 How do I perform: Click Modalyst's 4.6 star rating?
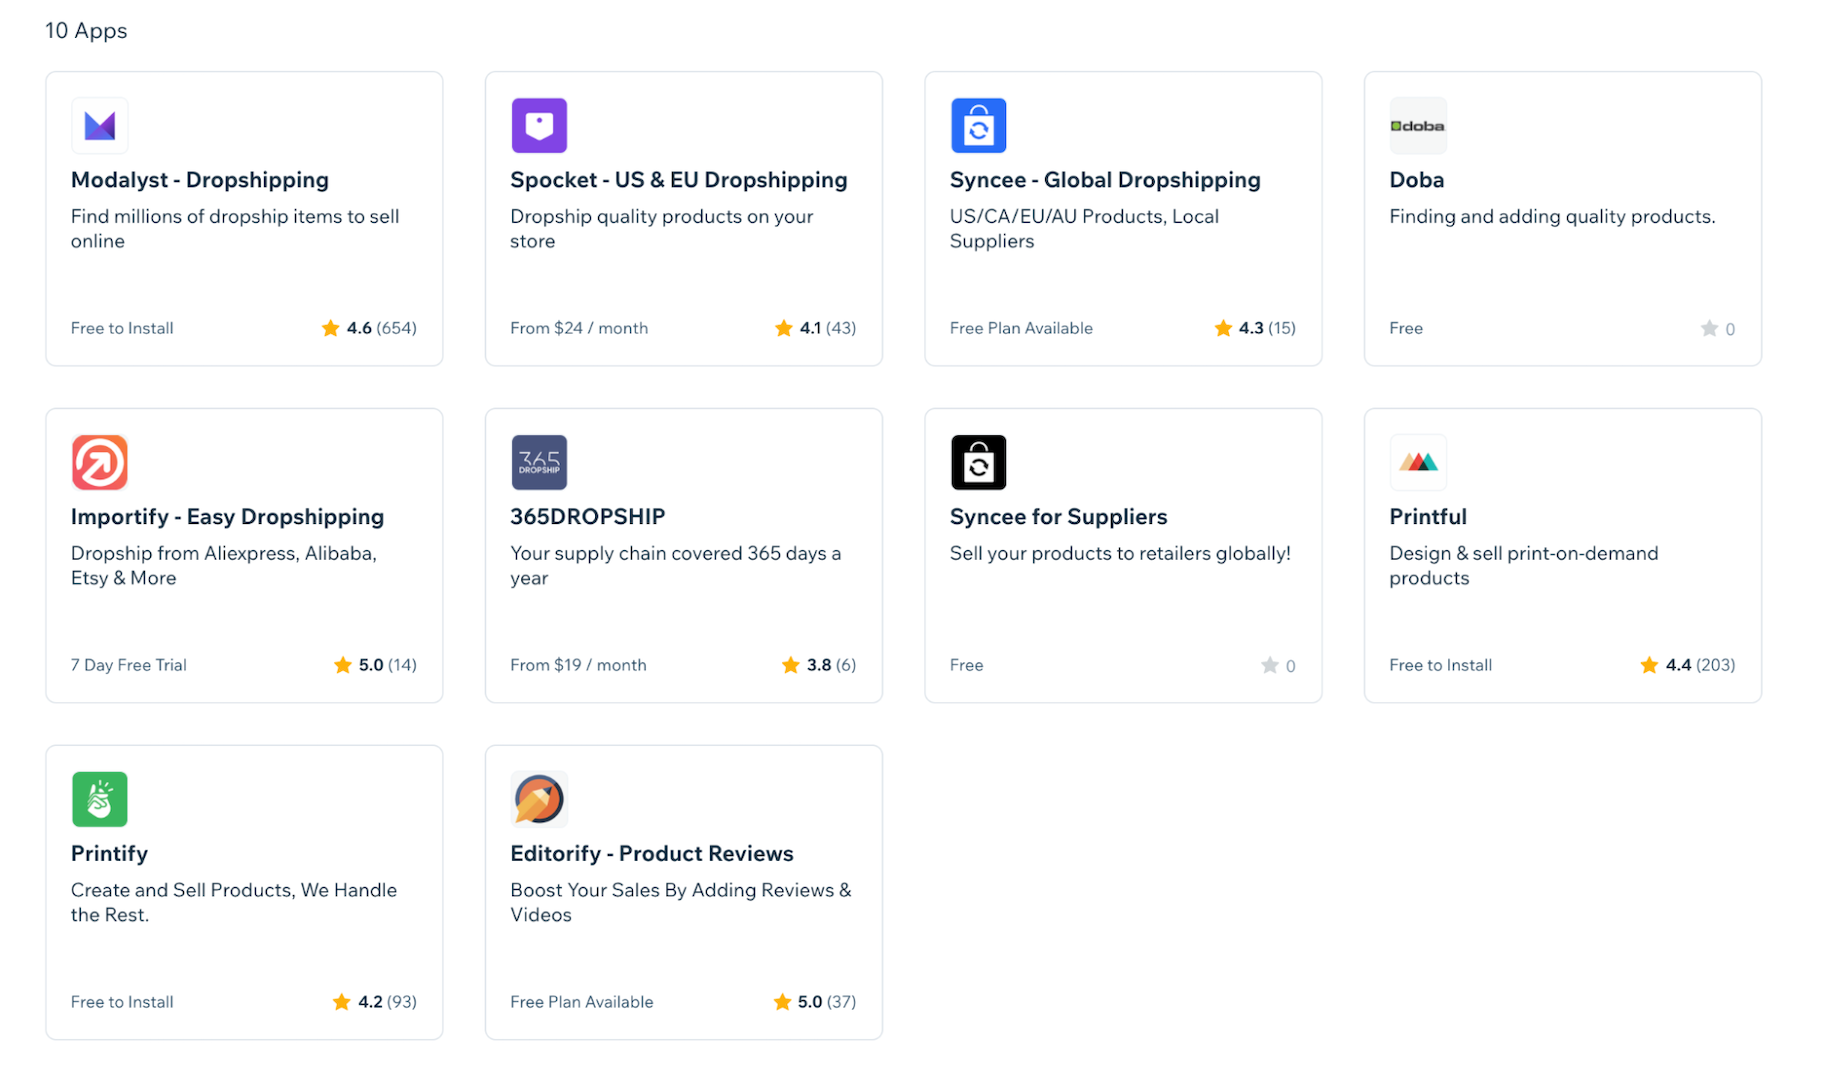coord(368,327)
